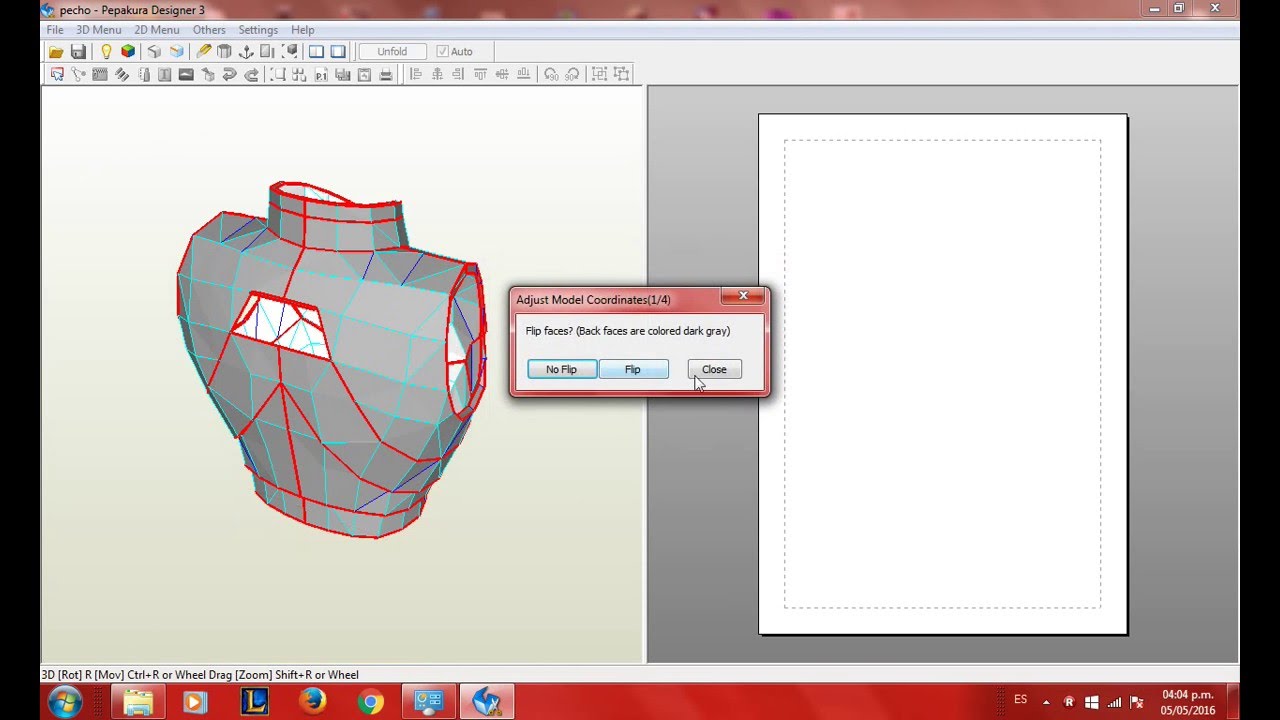
Task: Switch to the single-pane view icon
Action: 338,51
